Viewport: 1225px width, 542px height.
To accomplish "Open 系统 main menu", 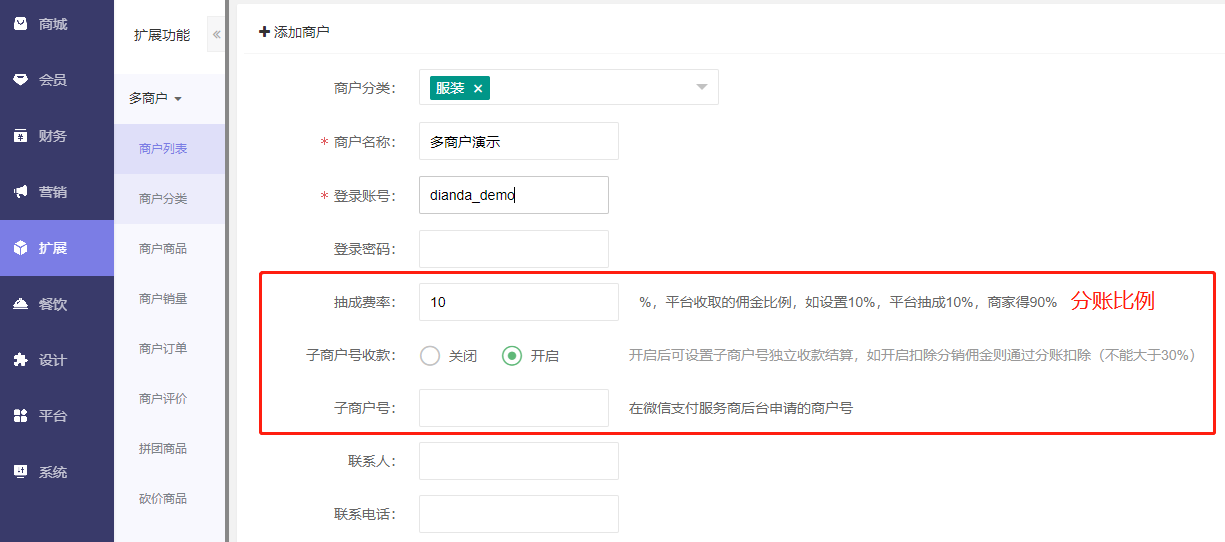I will [x=57, y=472].
